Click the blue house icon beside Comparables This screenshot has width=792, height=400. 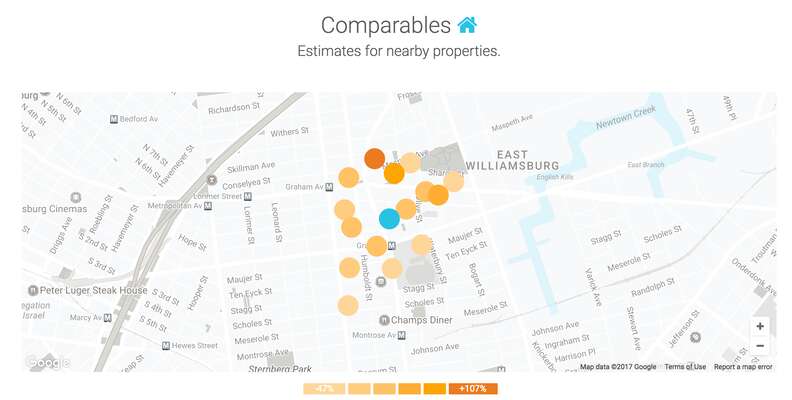pyautogui.click(x=467, y=25)
